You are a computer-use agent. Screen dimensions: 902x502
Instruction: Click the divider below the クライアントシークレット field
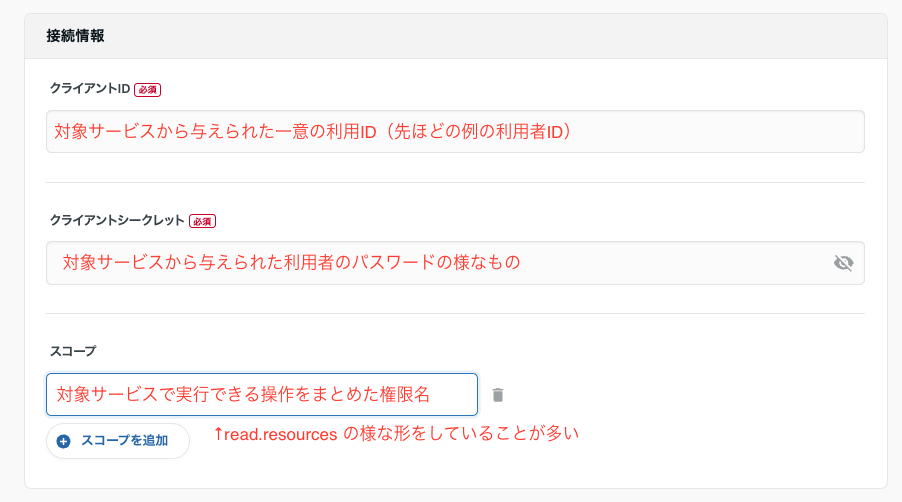click(x=455, y=313)
